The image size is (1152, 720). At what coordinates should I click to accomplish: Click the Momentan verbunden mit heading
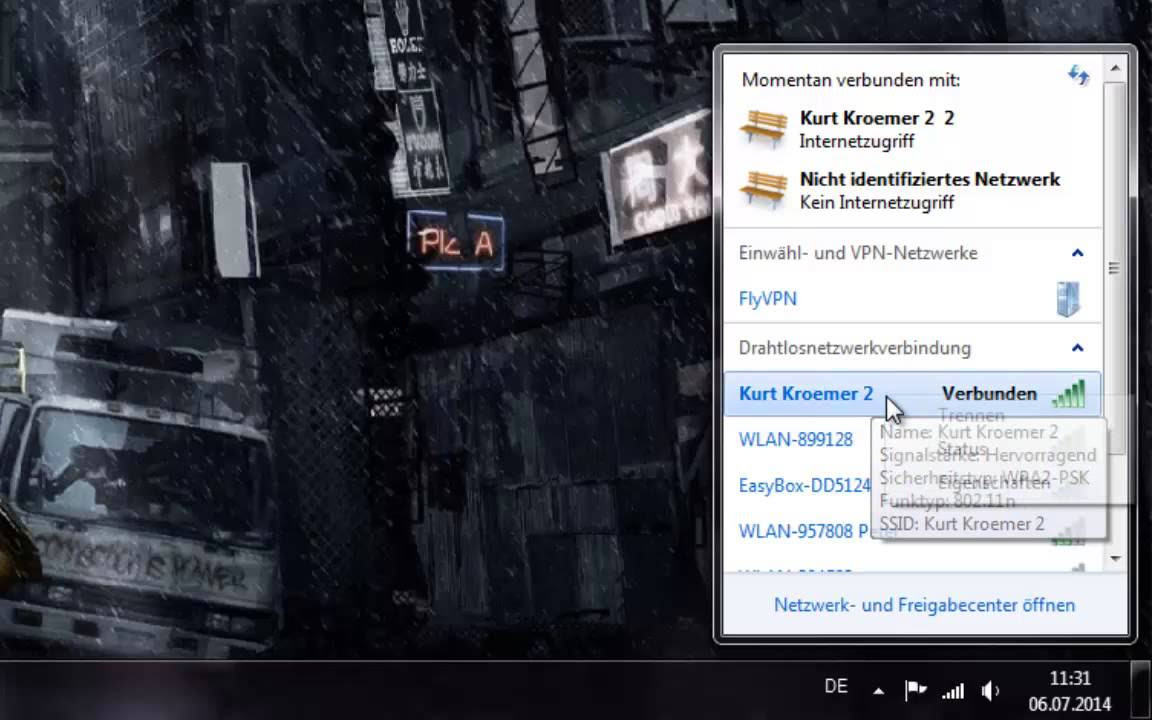click(x=851, y=79)
